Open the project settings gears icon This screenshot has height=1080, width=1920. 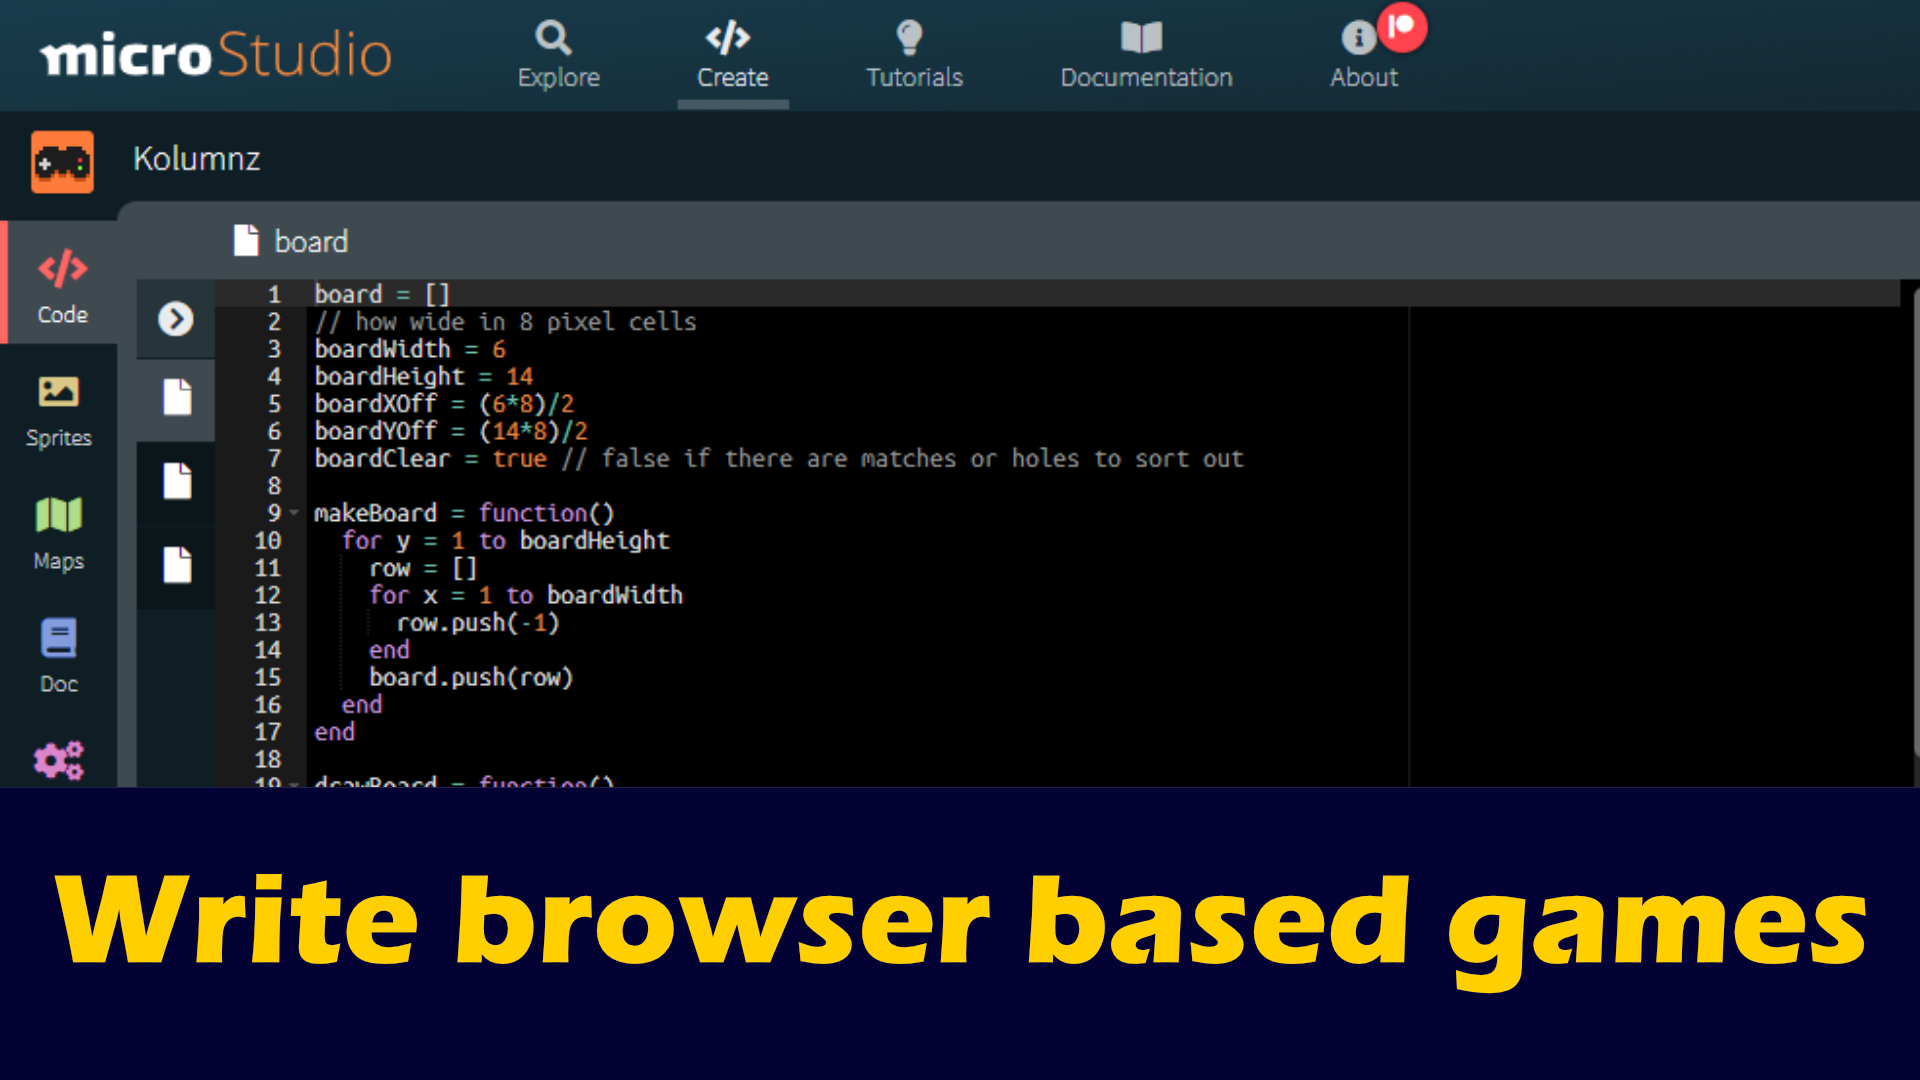(58, 760)
